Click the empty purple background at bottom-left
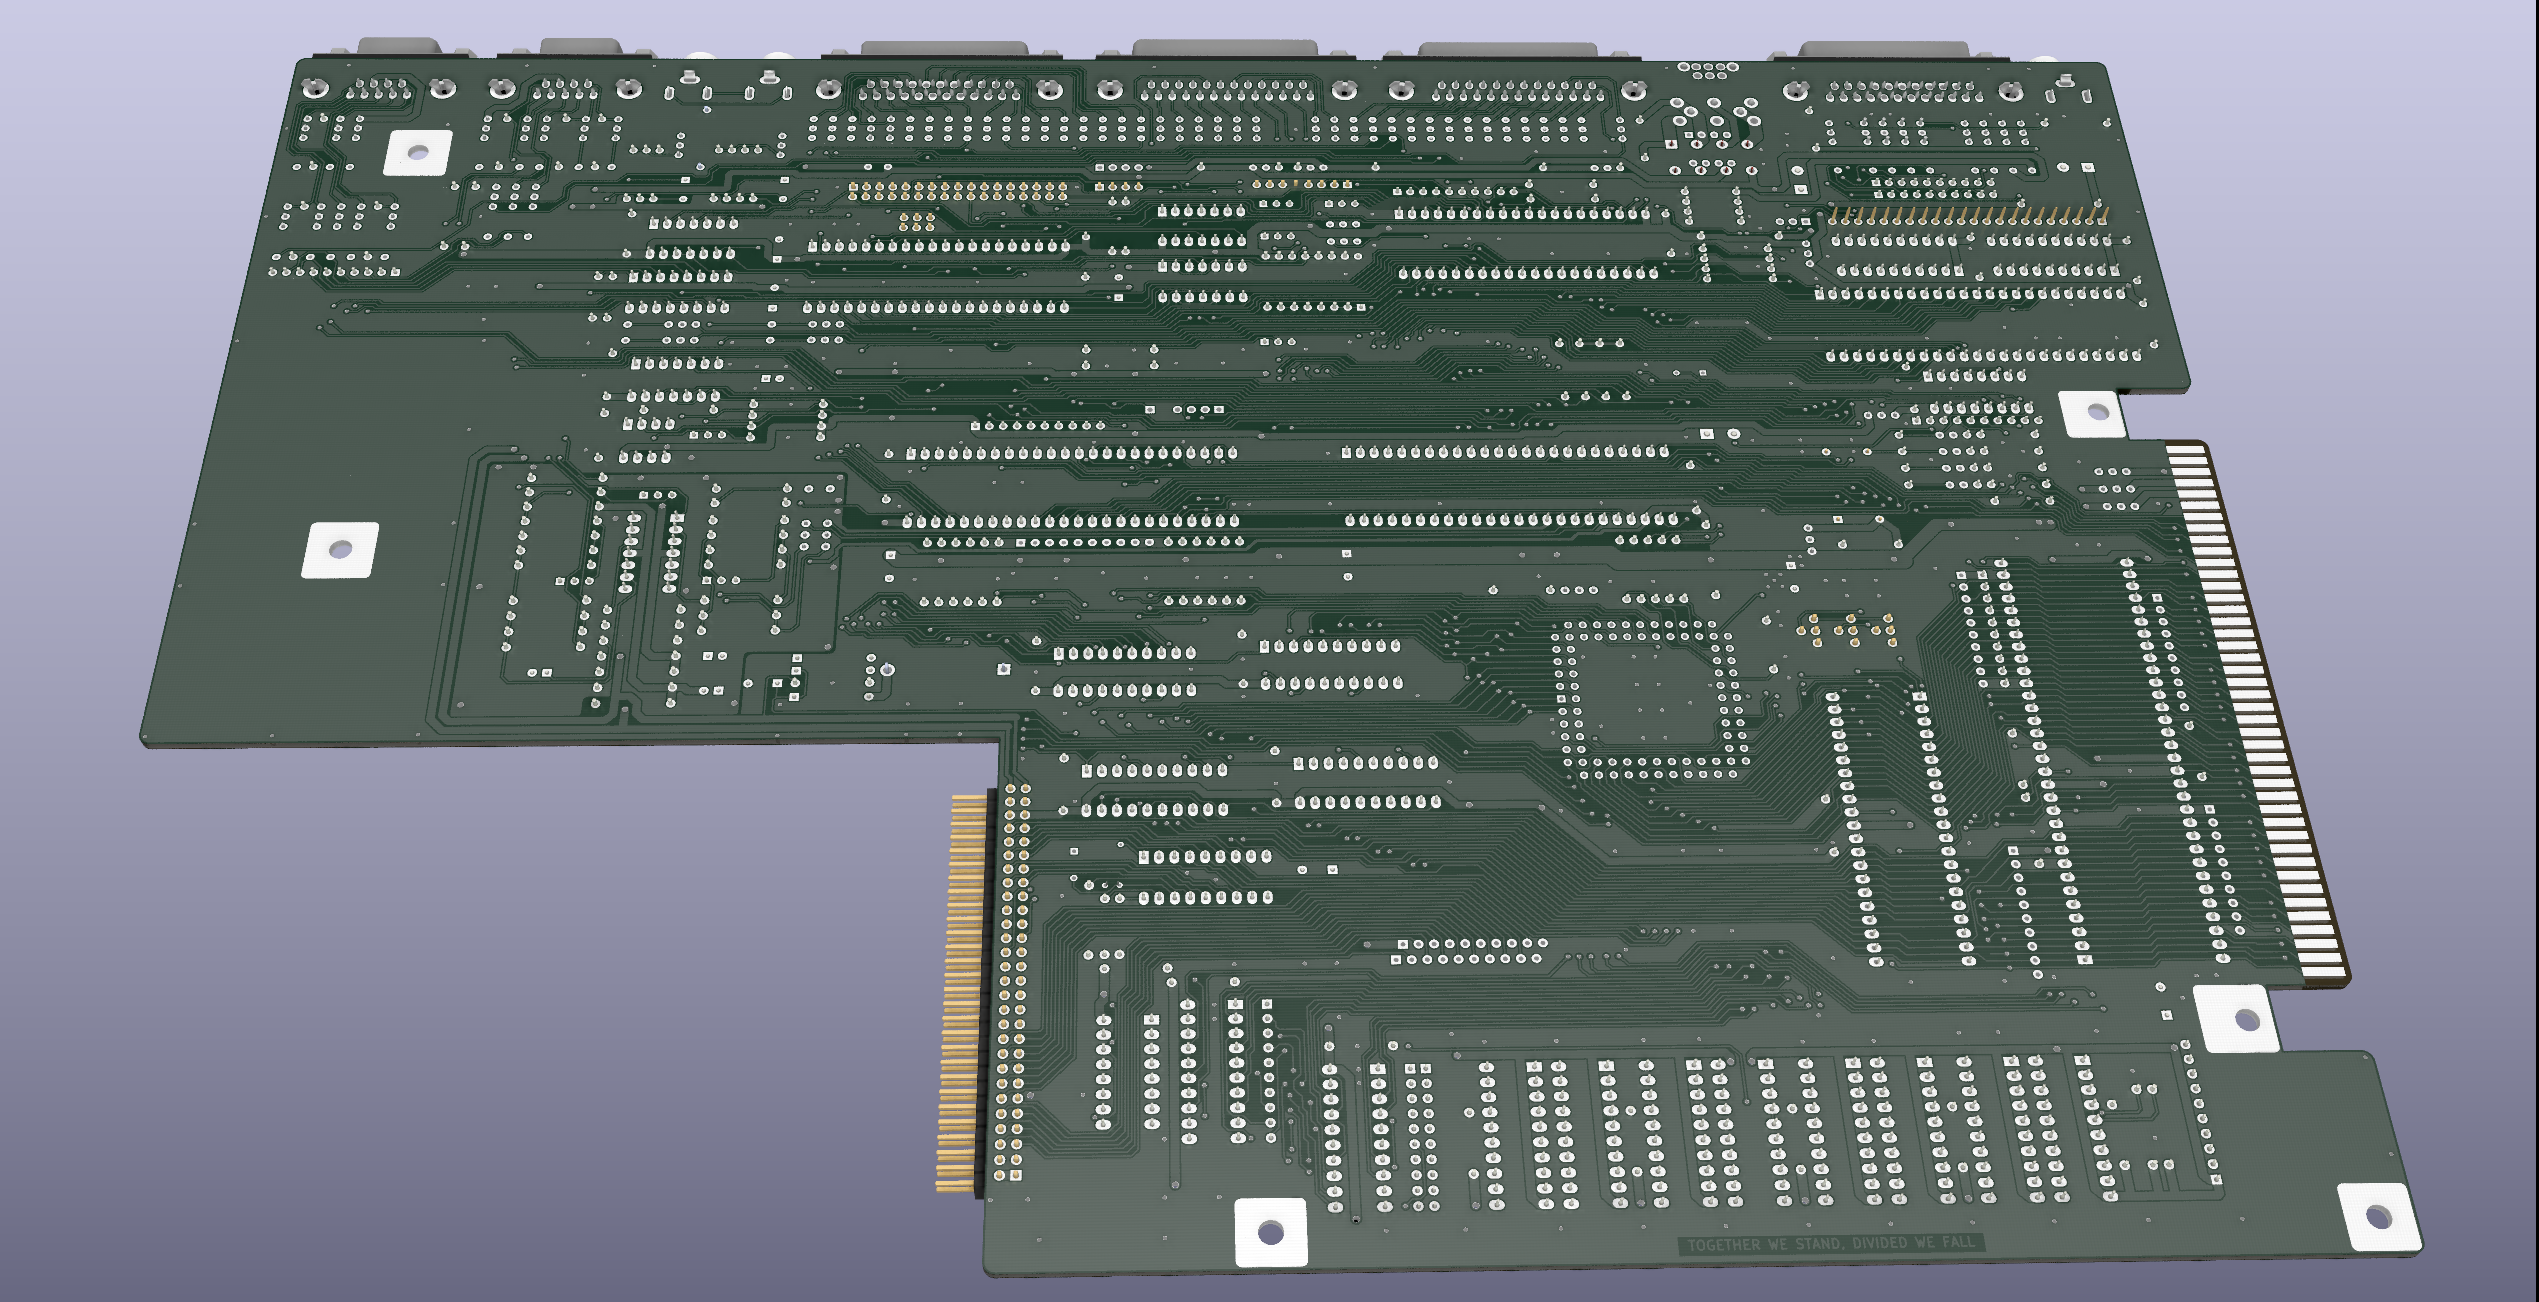Viewport: 2539px width, 1302px height. point(400,1050)
